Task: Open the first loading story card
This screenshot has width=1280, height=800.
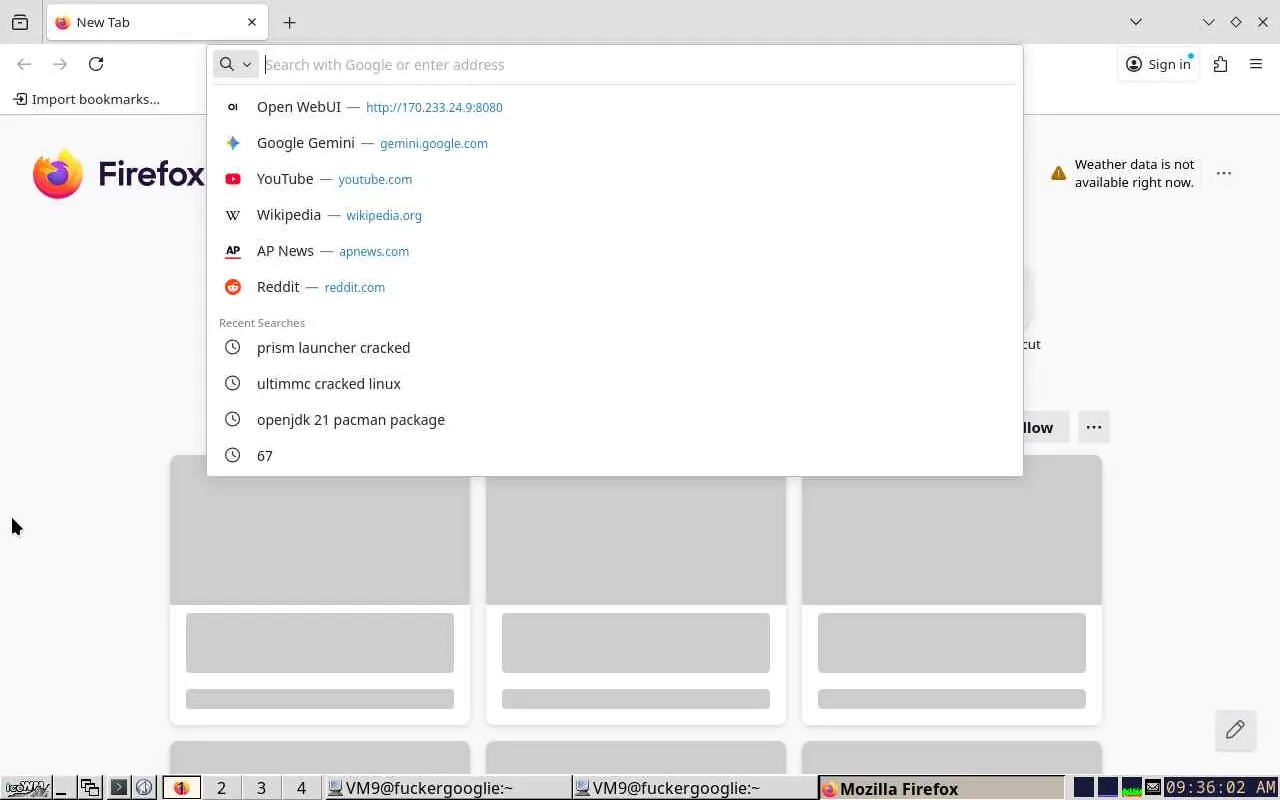Action: pos(320,590)
